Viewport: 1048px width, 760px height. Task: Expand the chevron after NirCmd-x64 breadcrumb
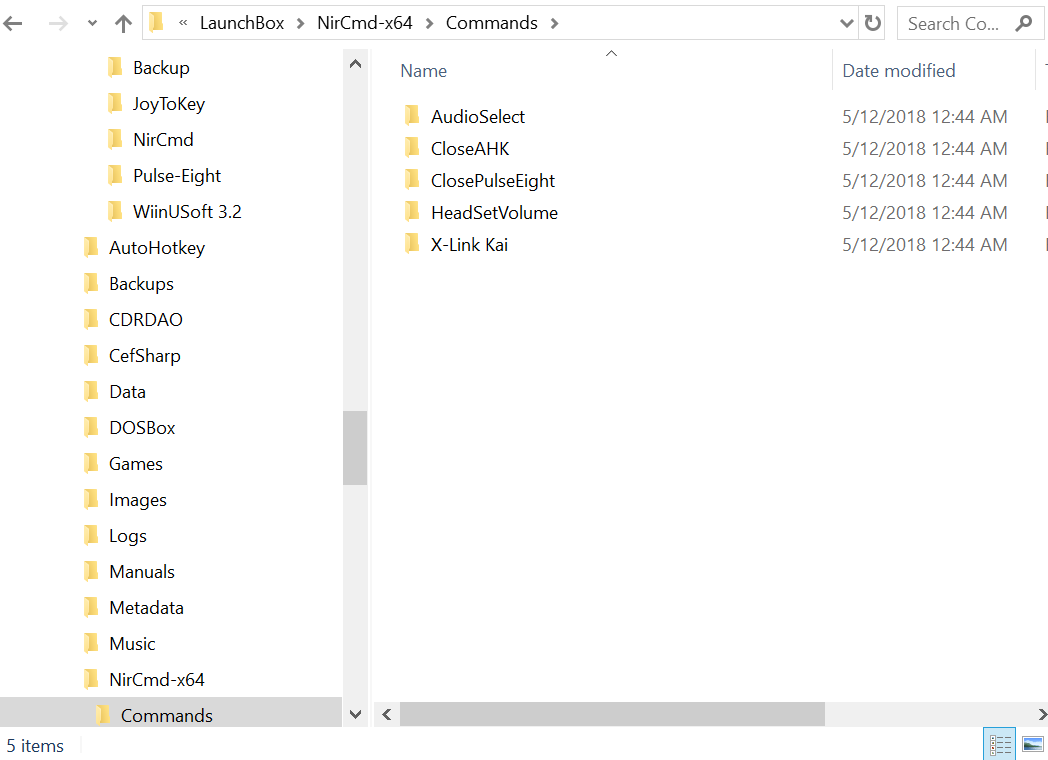tap(429, 24)
